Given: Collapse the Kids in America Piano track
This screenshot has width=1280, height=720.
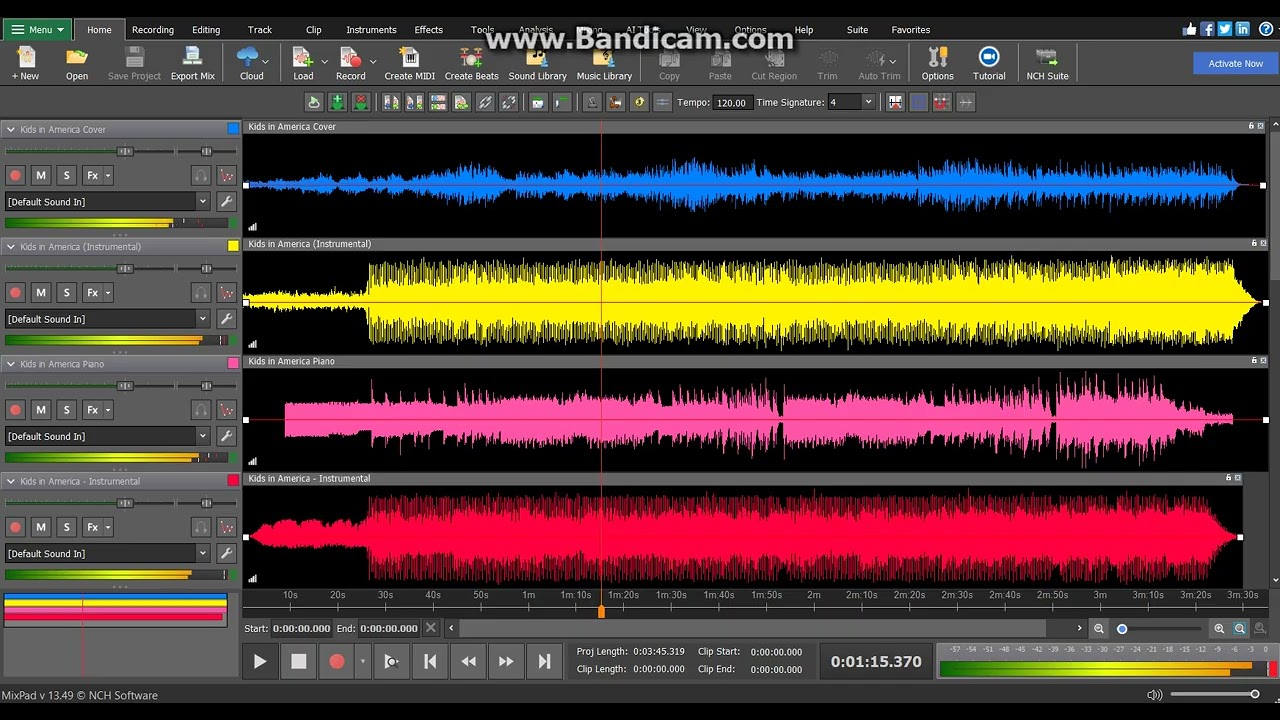Looking at the screenshot, I should coord(11,364).
